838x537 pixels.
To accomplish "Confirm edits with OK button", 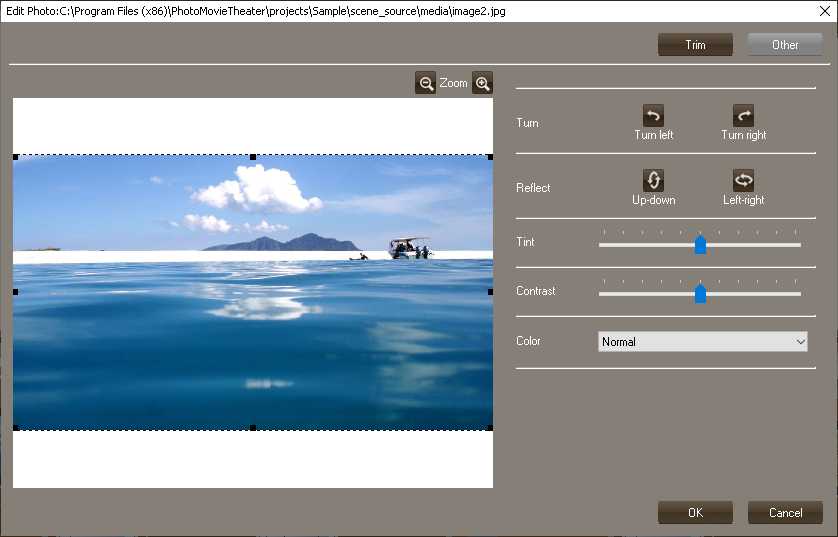I will 695,512.
